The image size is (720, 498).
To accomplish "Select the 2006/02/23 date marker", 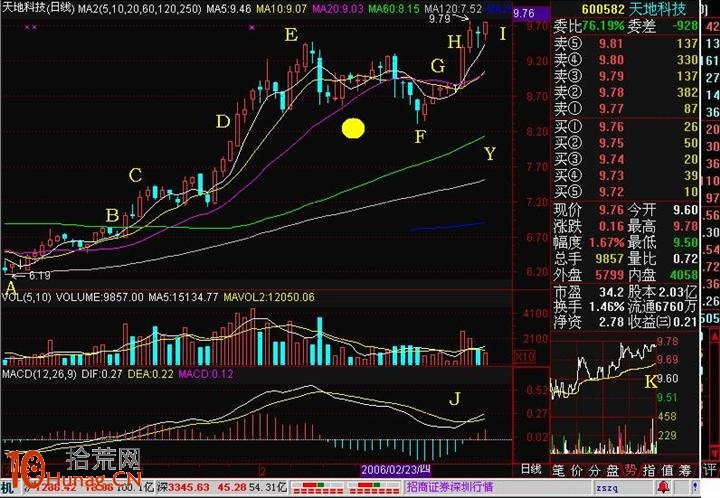I will [x=396, y=470].
